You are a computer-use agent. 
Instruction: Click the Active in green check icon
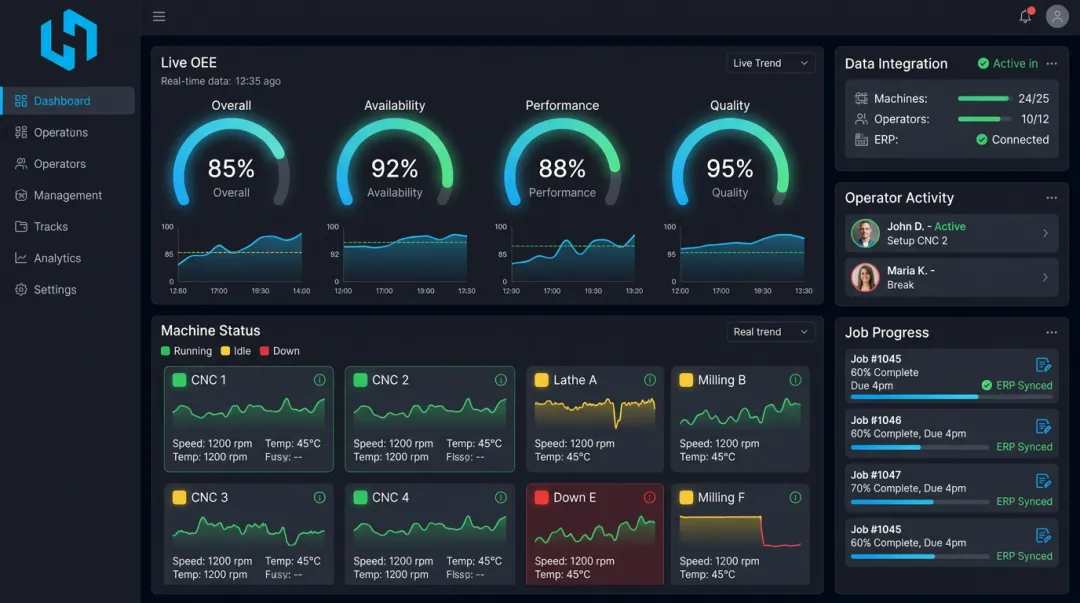983,63
